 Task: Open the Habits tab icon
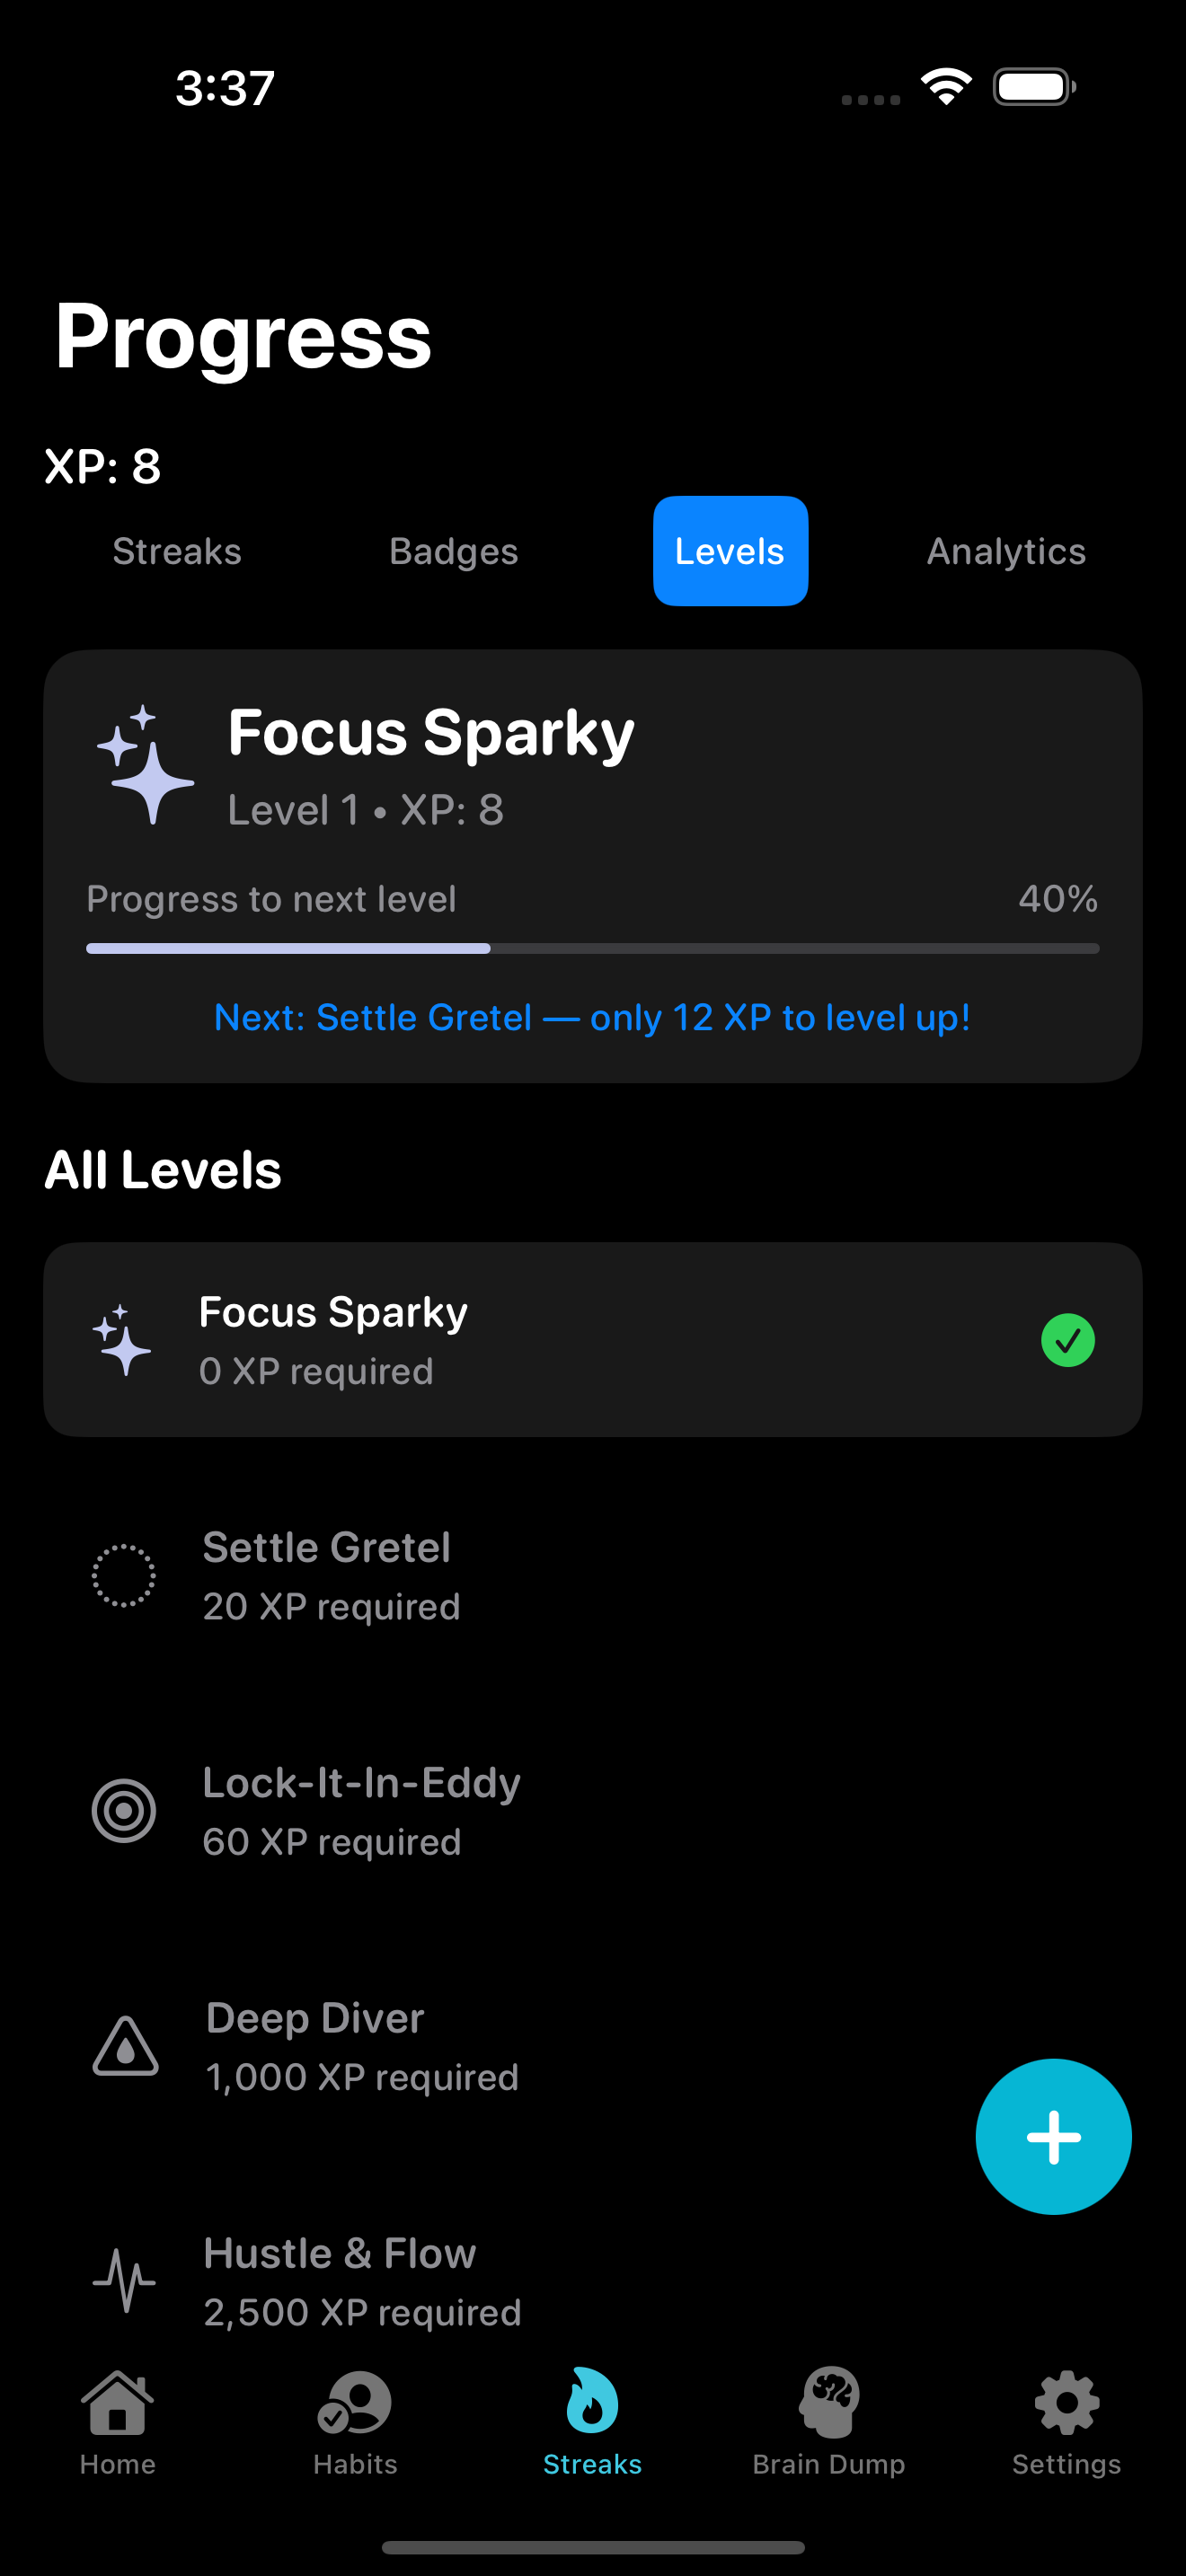click(x=355, y=2404)
